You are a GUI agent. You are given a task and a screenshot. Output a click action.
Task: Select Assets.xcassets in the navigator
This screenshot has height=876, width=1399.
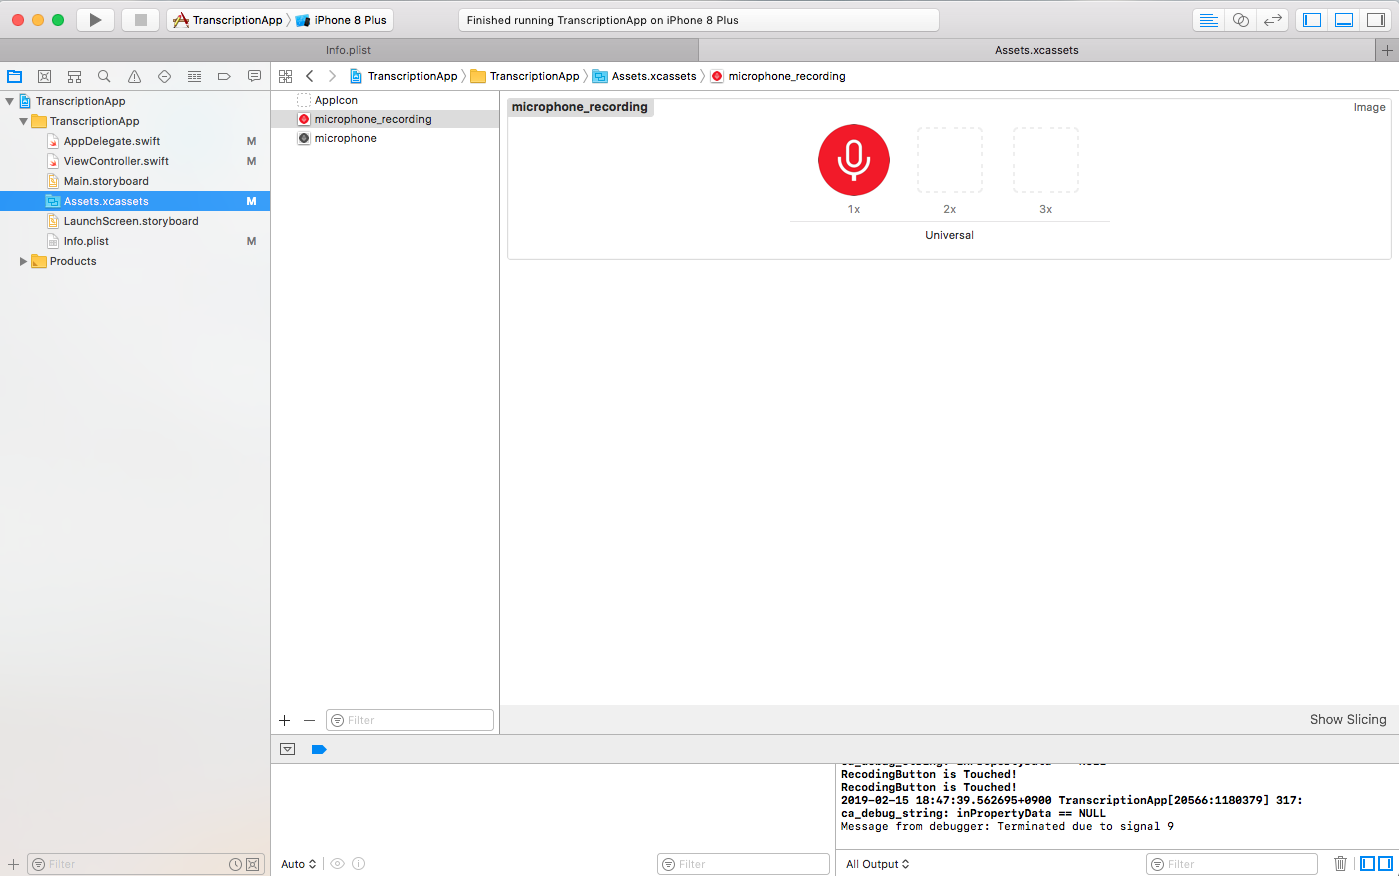coord(135,201)
